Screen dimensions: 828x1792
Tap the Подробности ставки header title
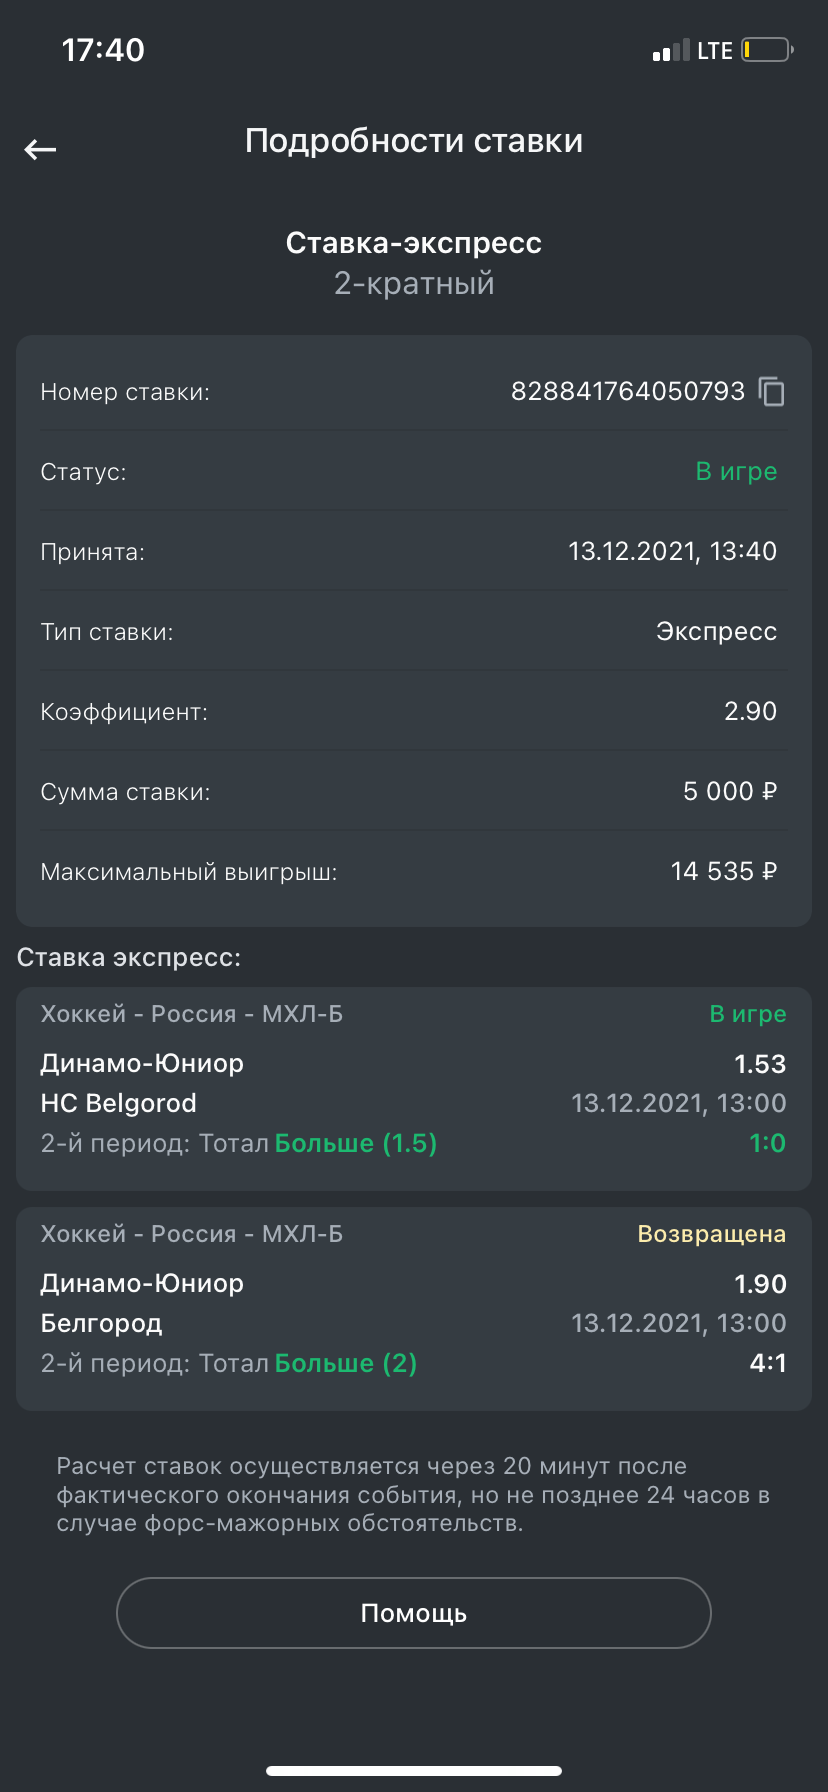(414, 141)
